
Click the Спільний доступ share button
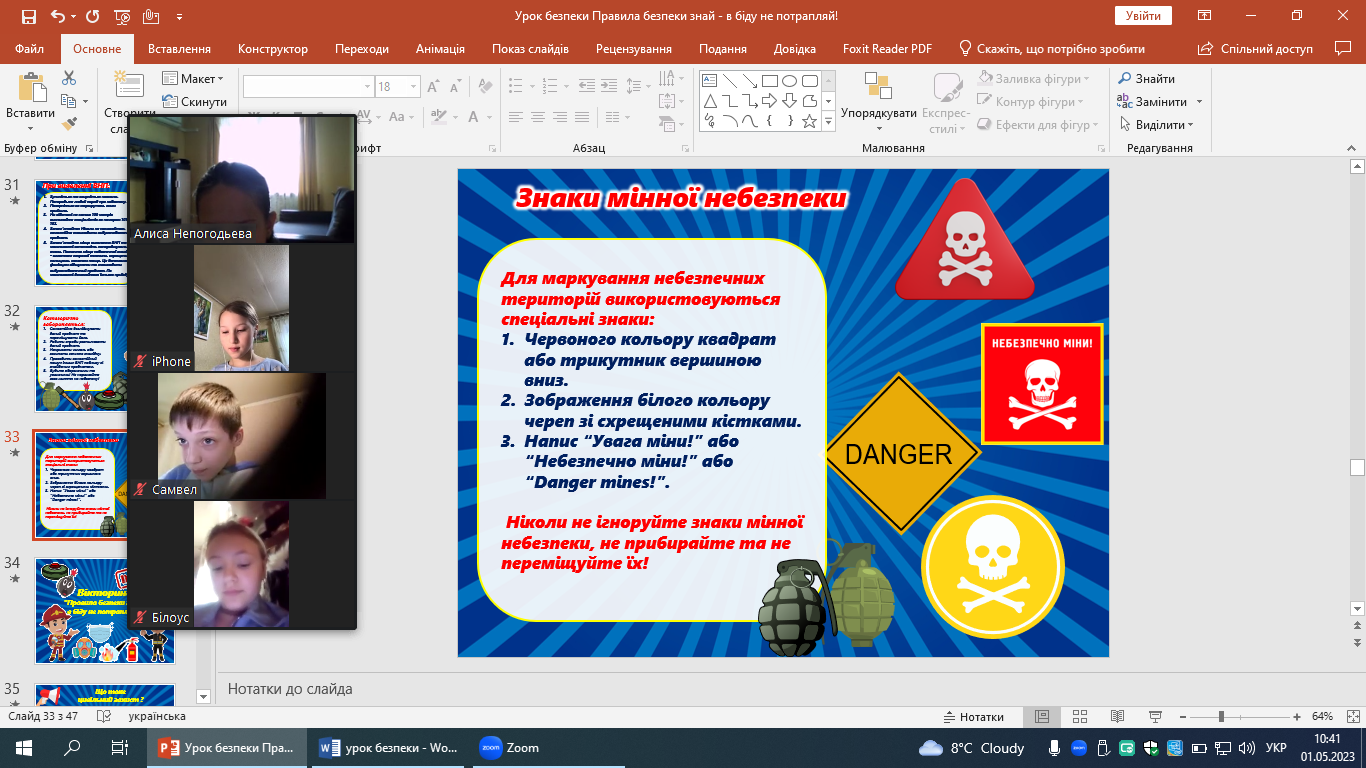tap(1256, 48)
